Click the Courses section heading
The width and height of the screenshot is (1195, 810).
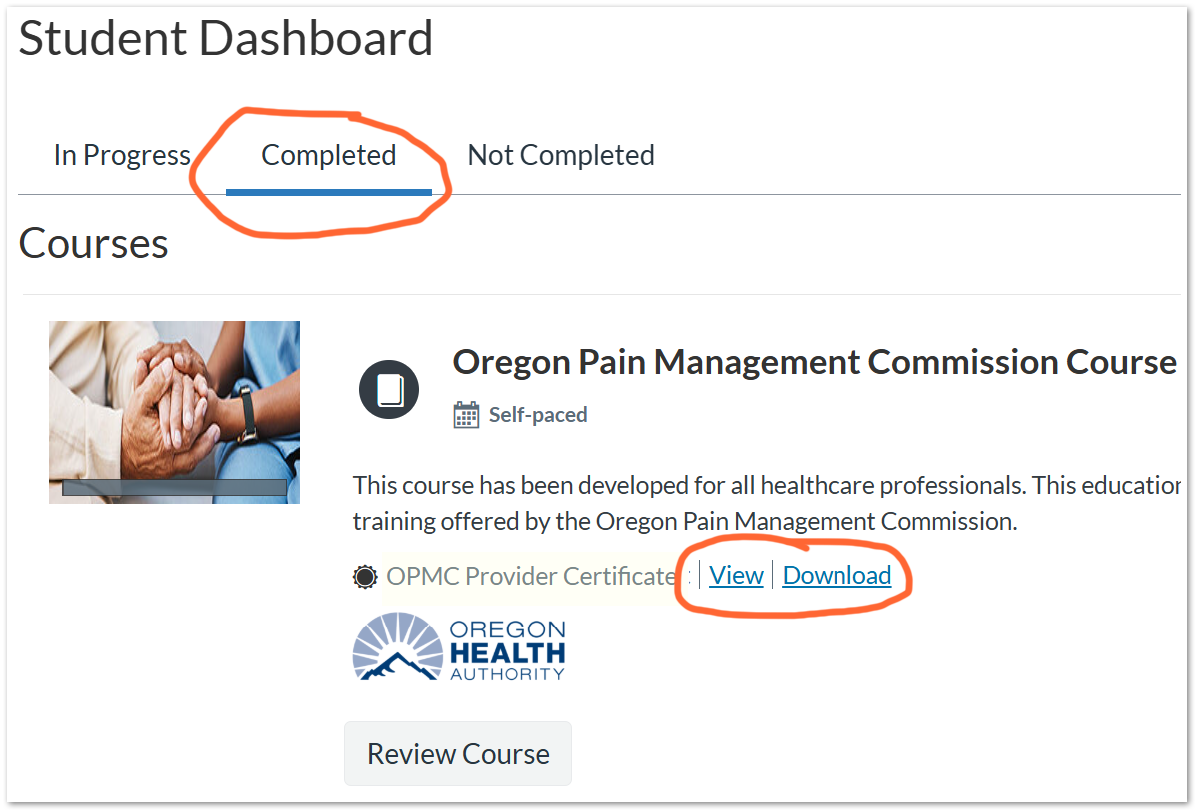[x=94, y=243]
